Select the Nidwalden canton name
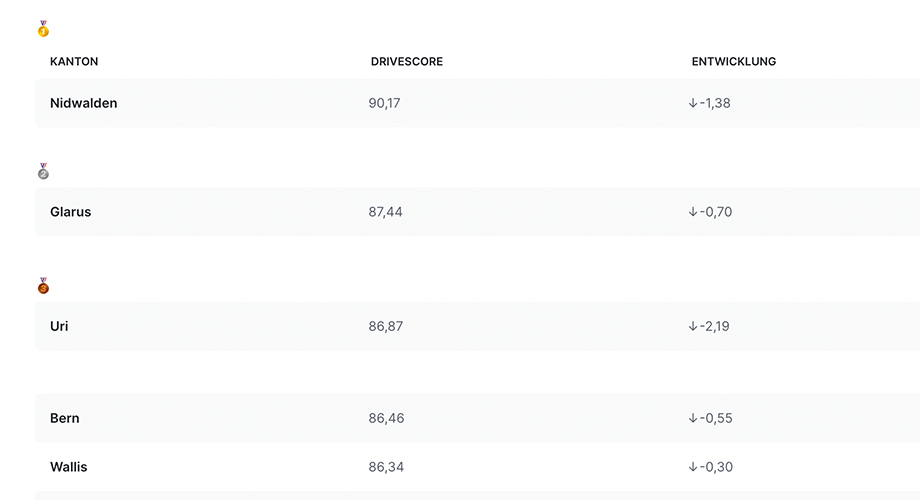Screen dimensions: 920x500 (x=83, y=103)
